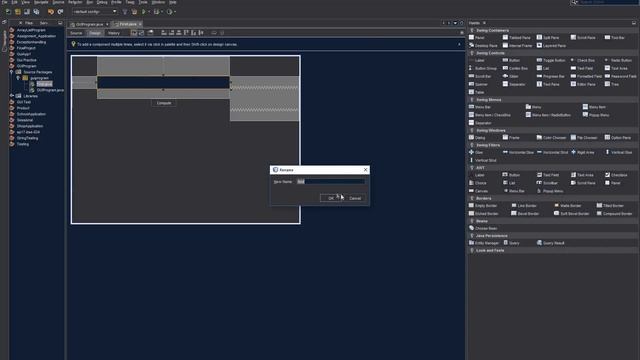Select the ShopApplication project

[29, 126]
